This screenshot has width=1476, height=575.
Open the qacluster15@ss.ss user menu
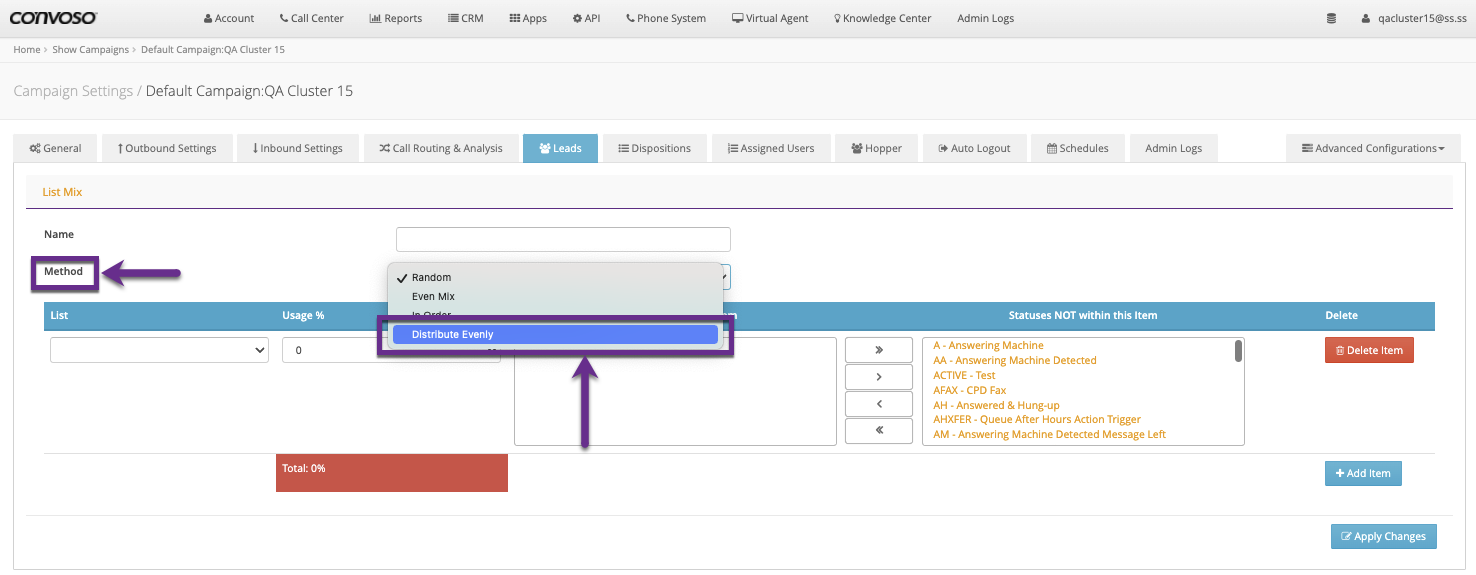1413,18
